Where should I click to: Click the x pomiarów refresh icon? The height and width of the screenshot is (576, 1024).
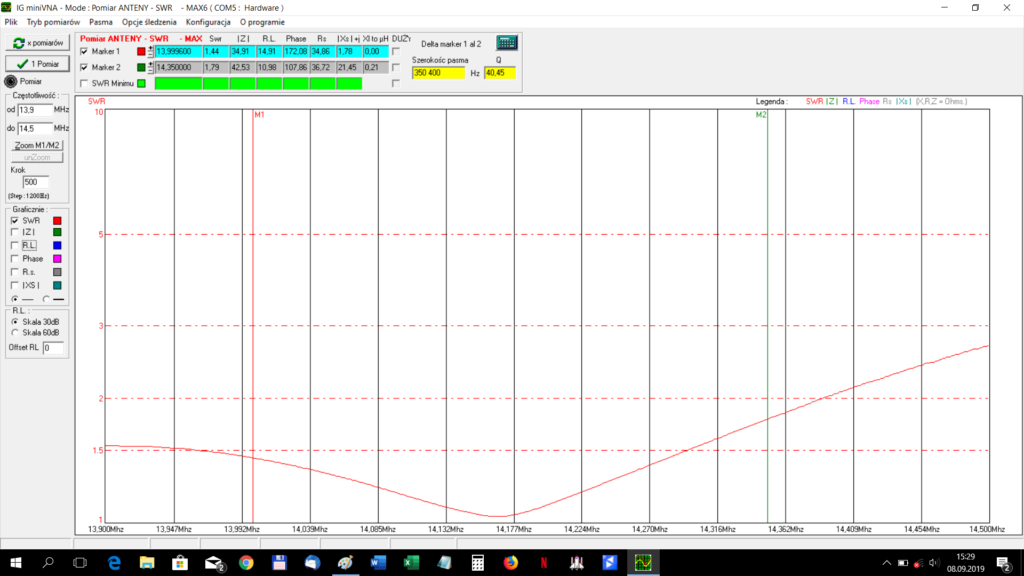click(17, 40)
